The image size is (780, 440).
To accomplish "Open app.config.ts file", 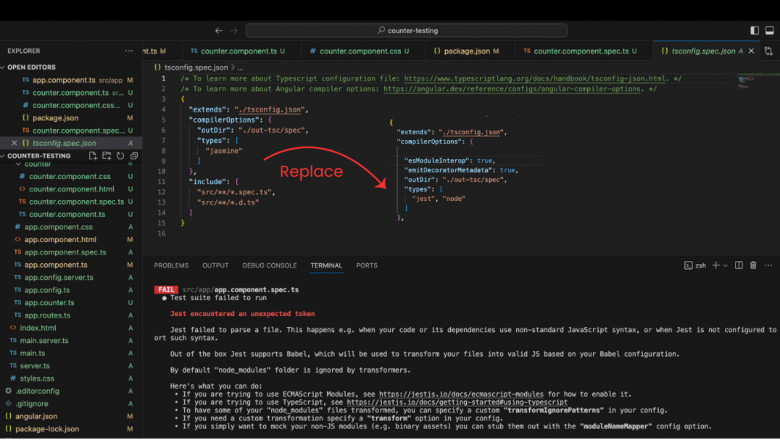I will click(x=47, y=290).
